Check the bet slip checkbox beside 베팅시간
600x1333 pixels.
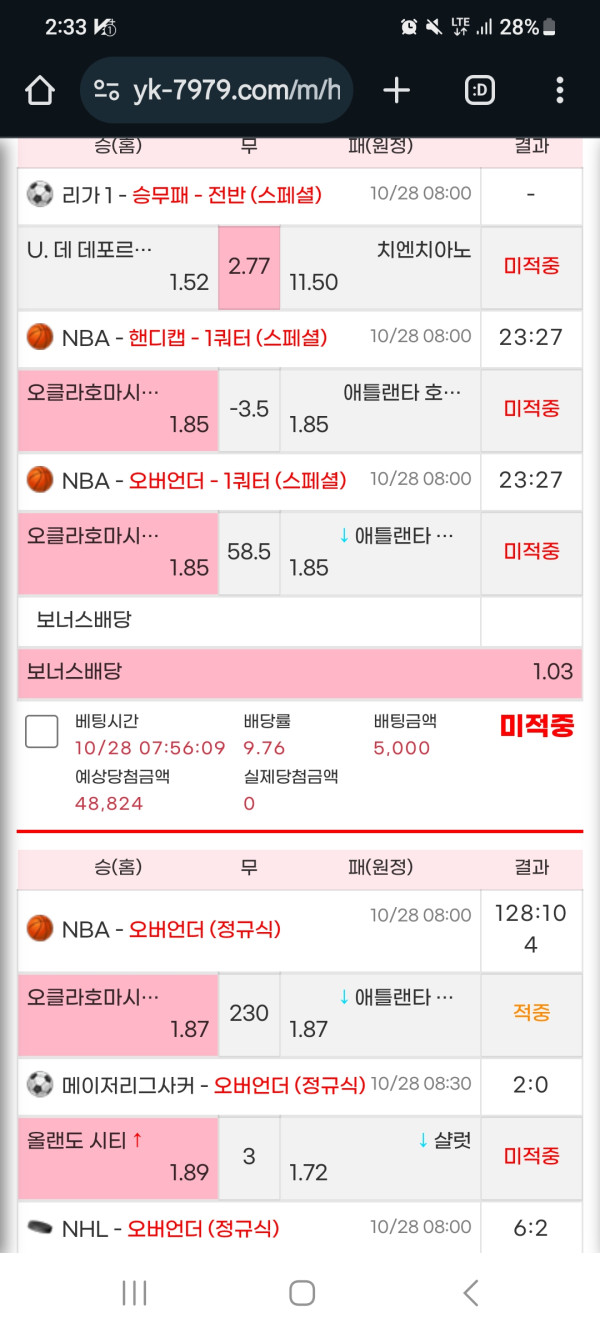point(42,731)
